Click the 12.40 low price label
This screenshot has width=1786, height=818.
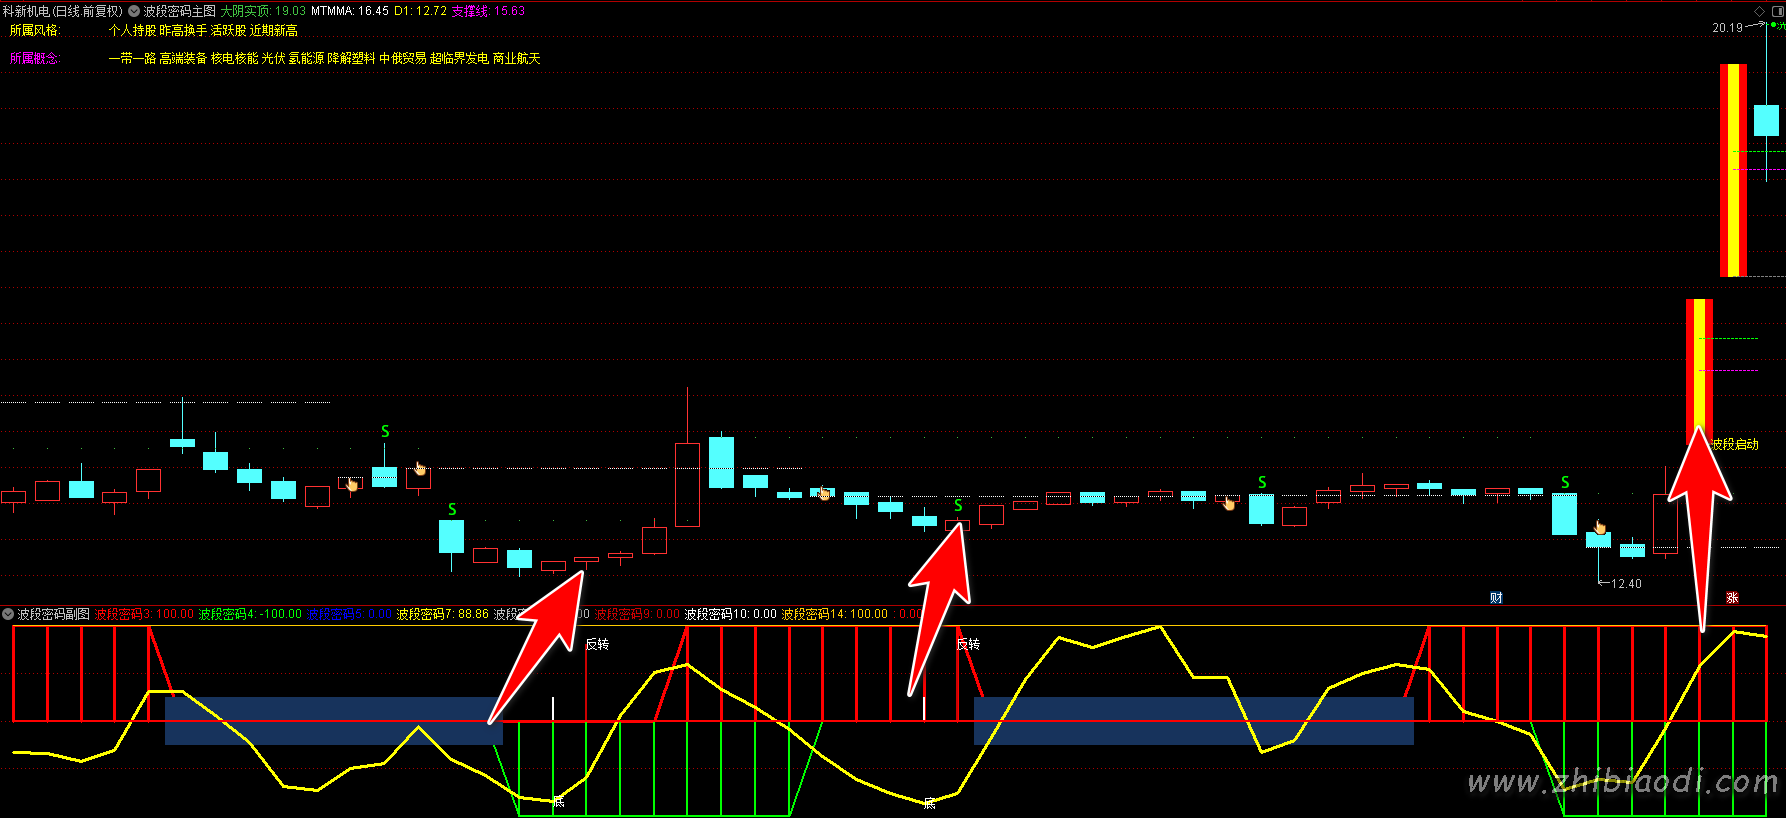coord(1626,584)
